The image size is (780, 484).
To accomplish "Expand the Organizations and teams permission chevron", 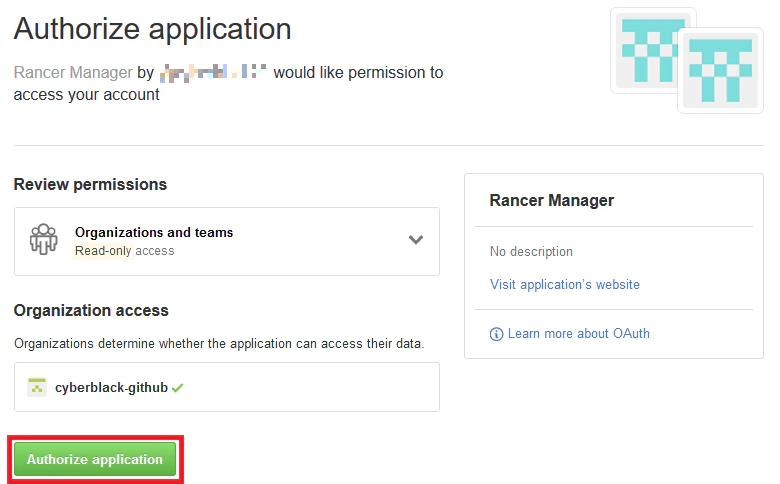I will [x=416, y=240].
